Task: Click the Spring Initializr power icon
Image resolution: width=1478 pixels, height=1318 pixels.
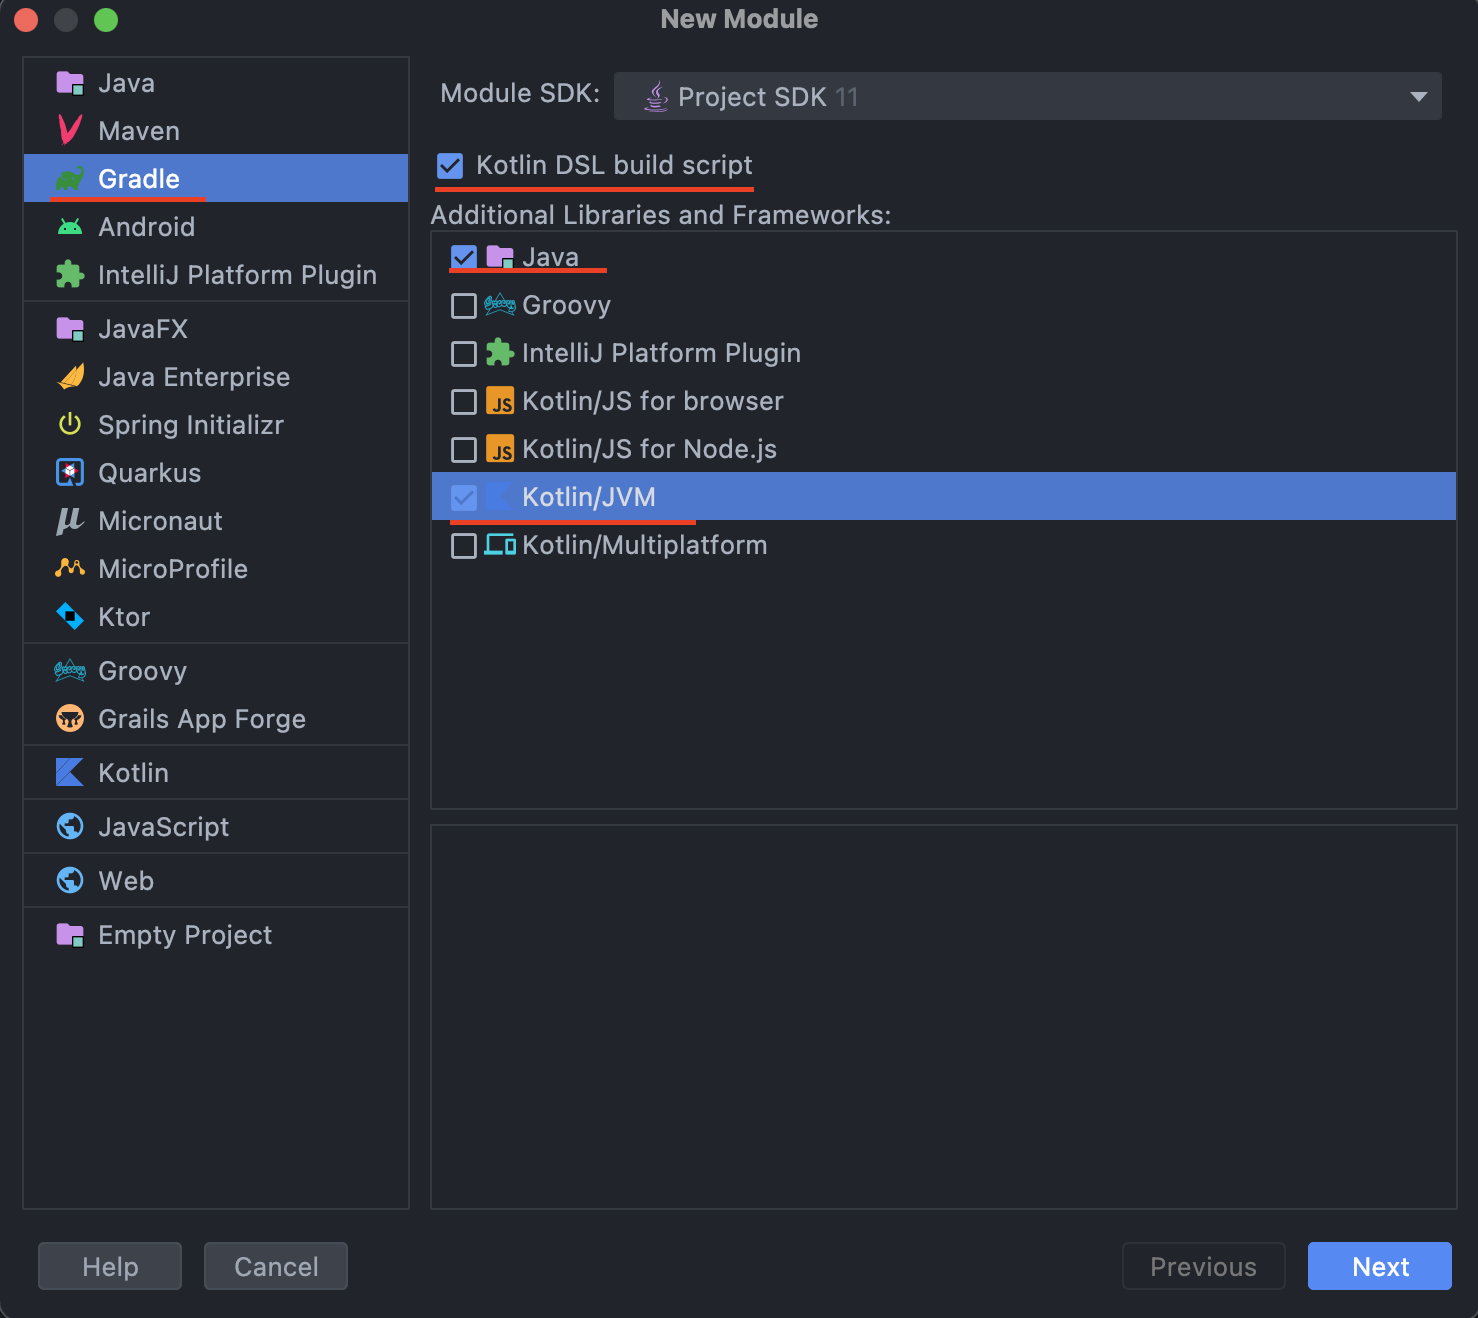Action: click(70, 425)
